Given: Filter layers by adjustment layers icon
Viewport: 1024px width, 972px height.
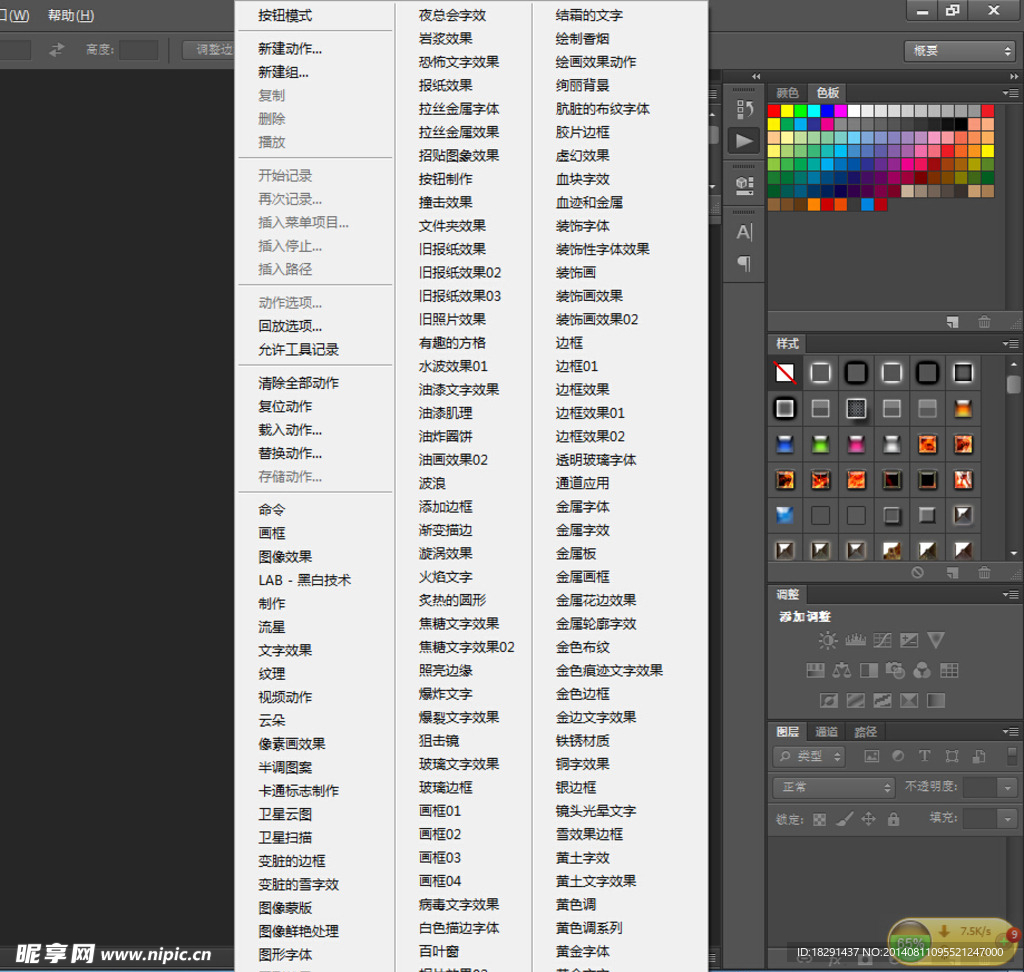Looking at the screenshot, I should tap(898, 756).
